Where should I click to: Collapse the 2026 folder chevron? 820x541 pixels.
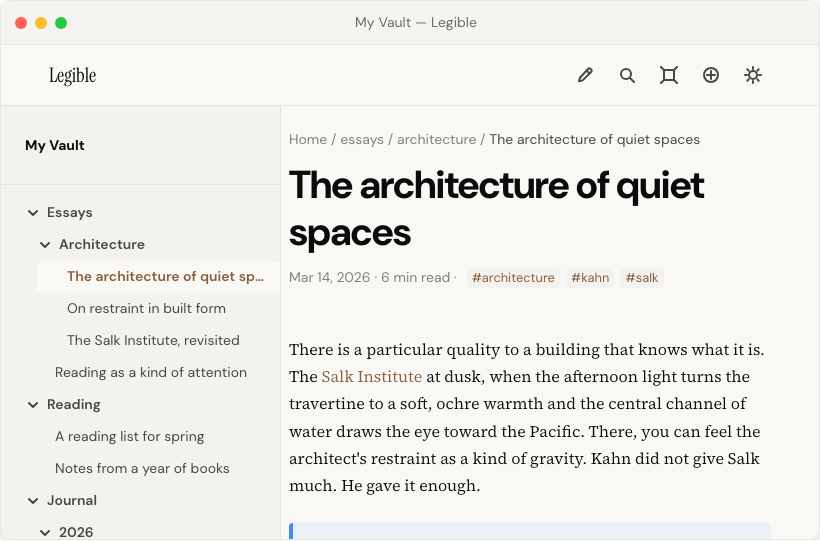click(45, 533)
